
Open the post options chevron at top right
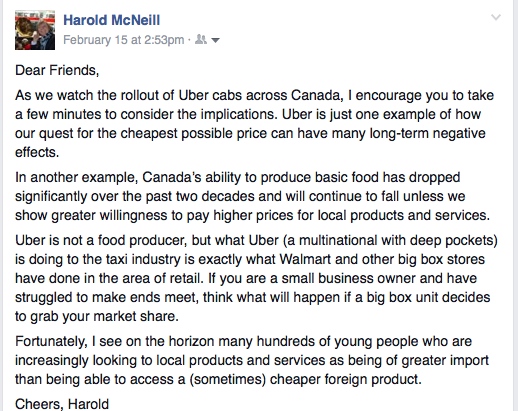pos(496,17)
